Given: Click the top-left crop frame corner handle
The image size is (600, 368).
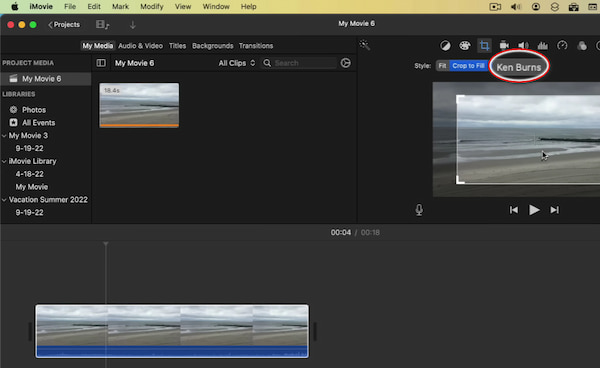Looking at the screenshot, I should point(460,98).
